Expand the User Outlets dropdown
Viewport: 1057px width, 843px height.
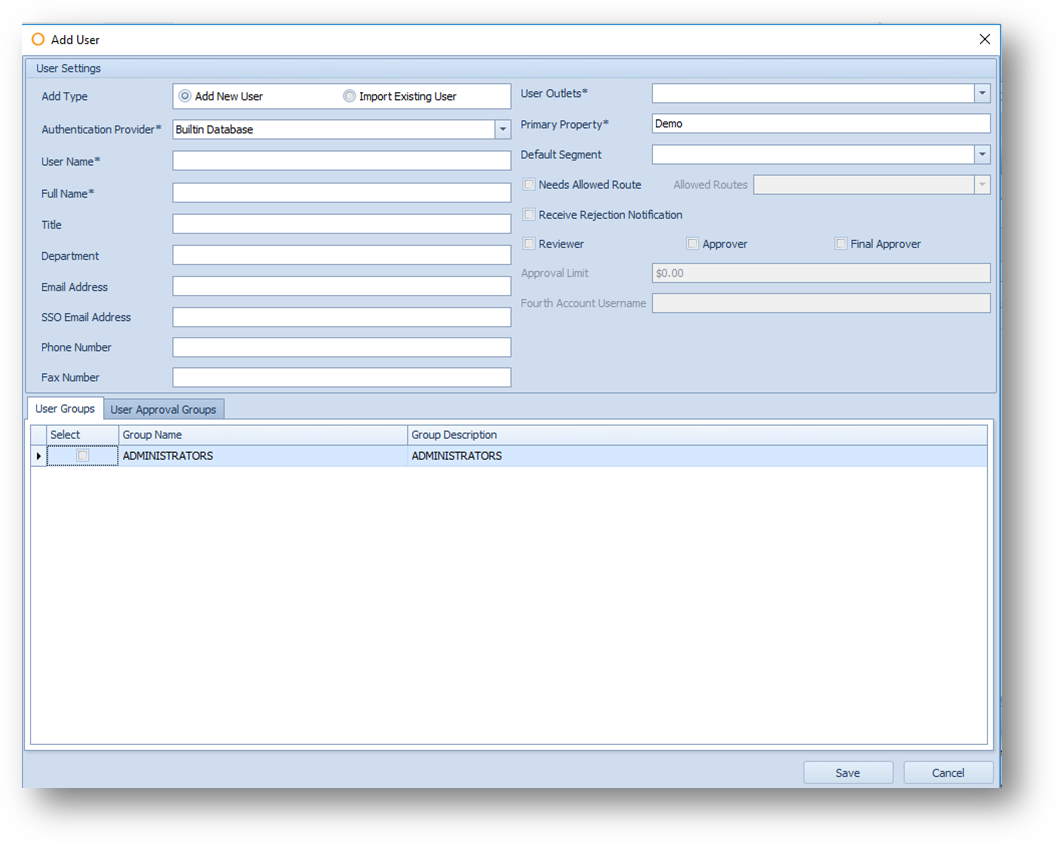981,92
